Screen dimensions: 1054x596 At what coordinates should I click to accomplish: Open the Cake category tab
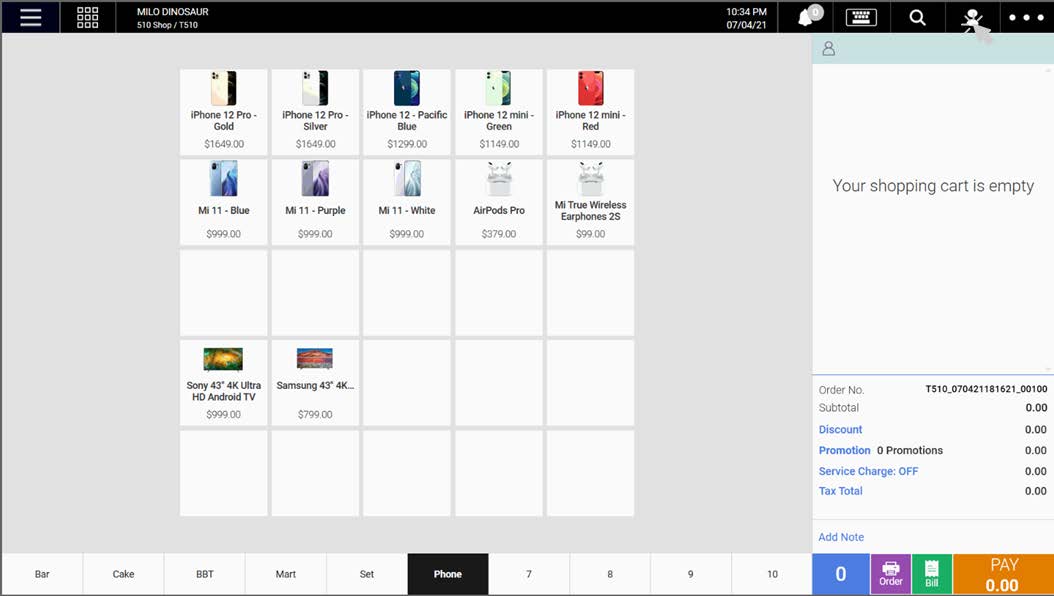(123, 574)
